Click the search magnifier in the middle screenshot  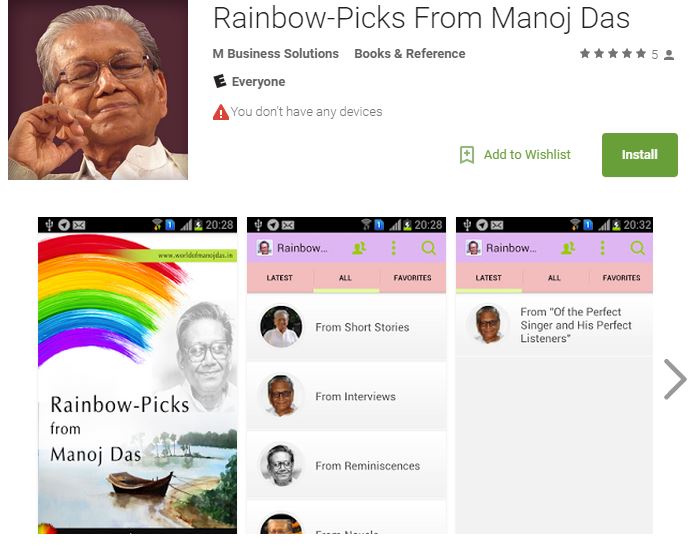pos(428,248)
